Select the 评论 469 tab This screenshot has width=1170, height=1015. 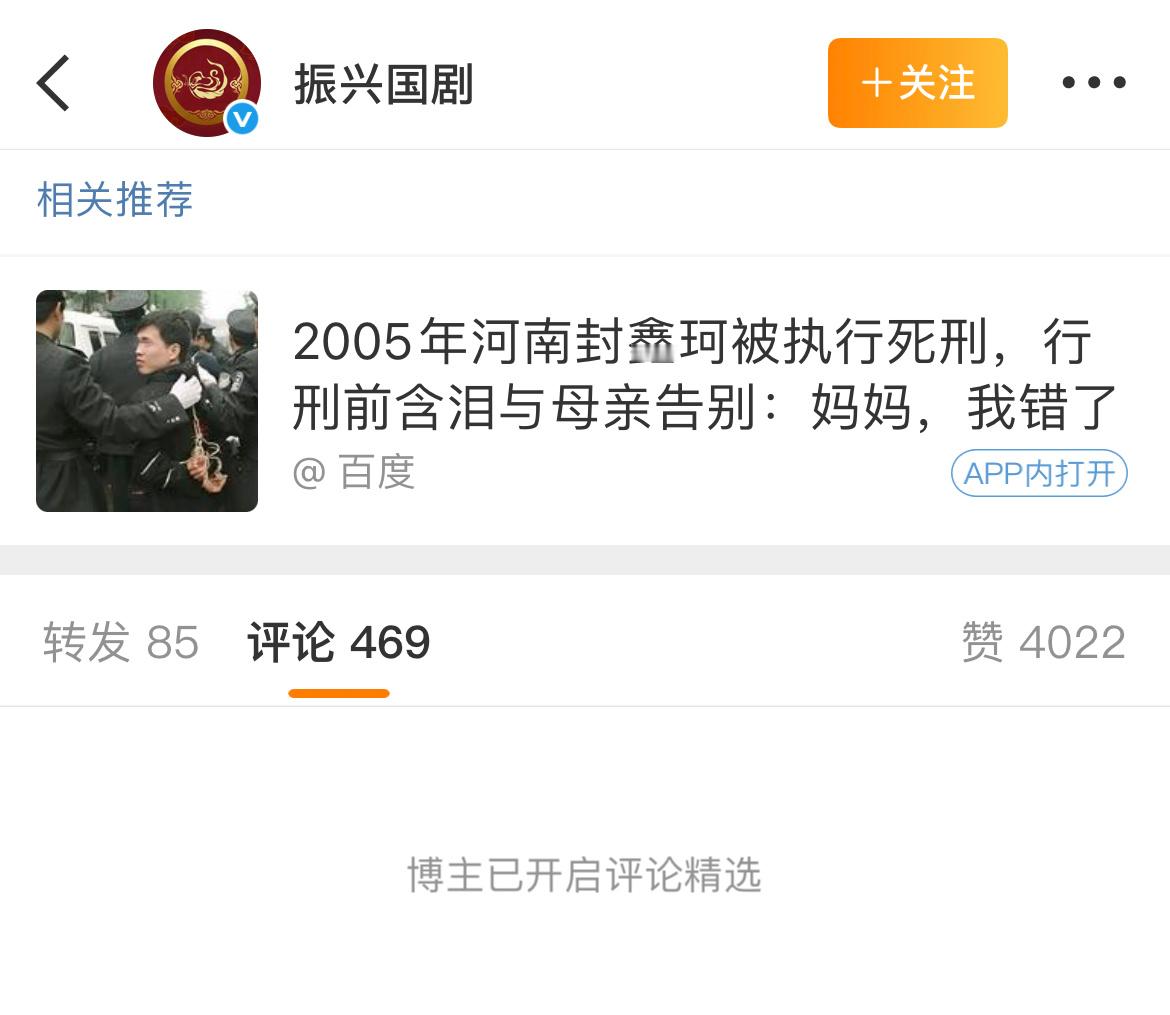(339, 642)
